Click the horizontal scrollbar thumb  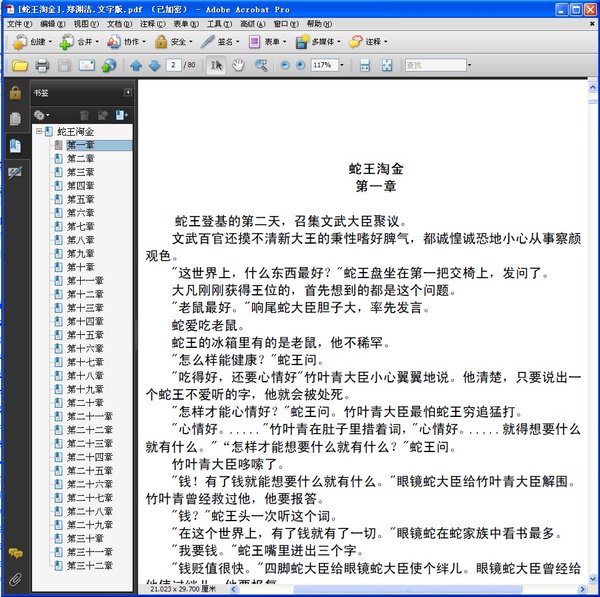coord(408,589)
